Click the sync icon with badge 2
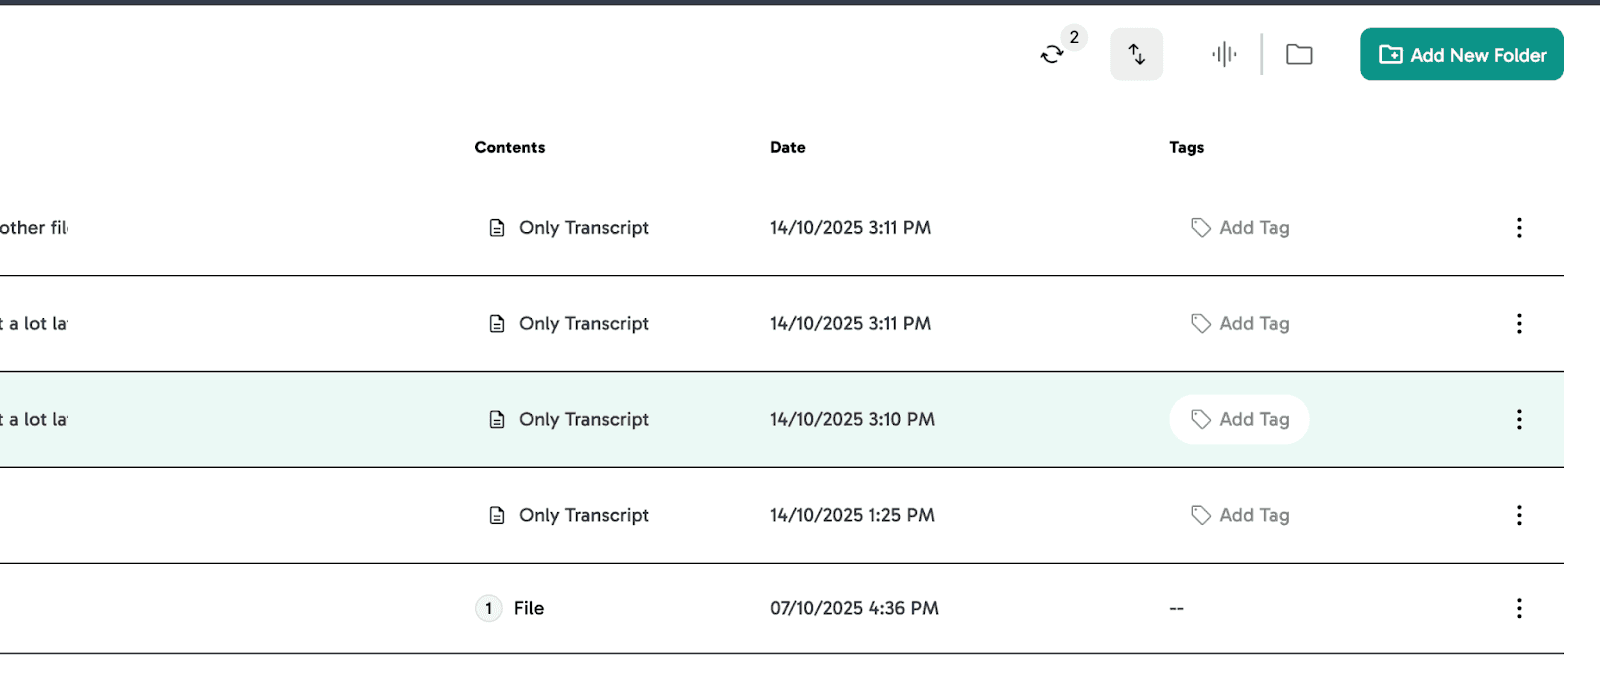The height and width of the screenshot is (689, 1600). coord(1053,54)
